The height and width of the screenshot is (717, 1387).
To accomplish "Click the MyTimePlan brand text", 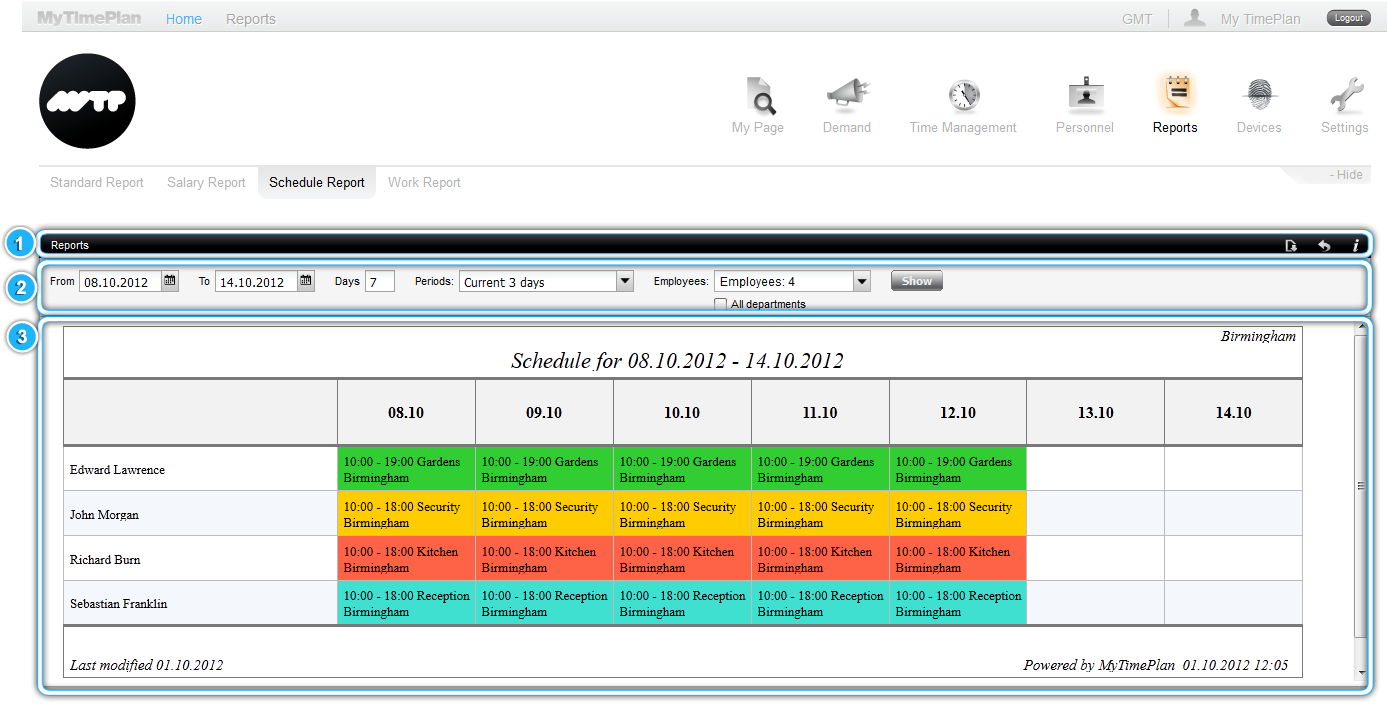I will point(89,18).
